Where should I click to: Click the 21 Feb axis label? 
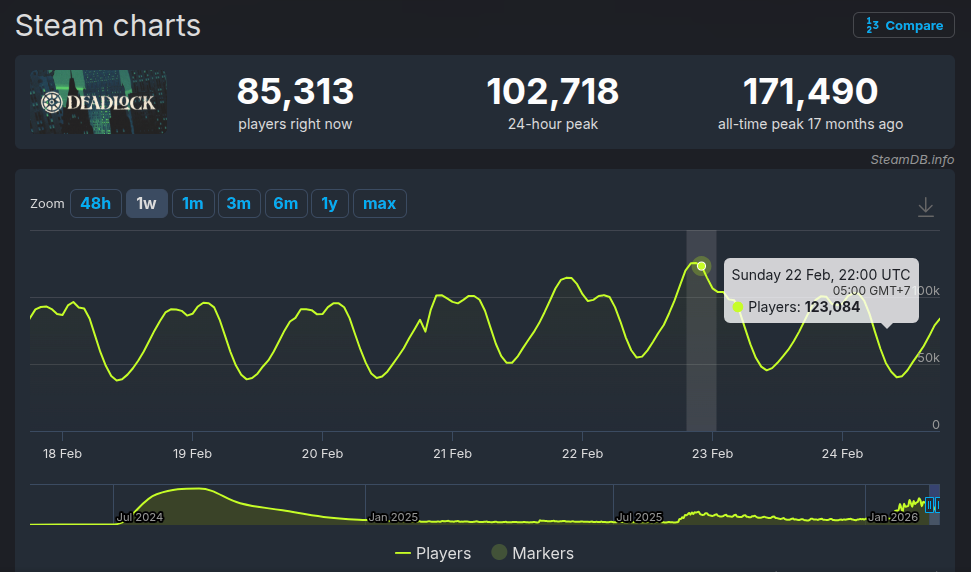pyautogui.click(x=452, y=454)
